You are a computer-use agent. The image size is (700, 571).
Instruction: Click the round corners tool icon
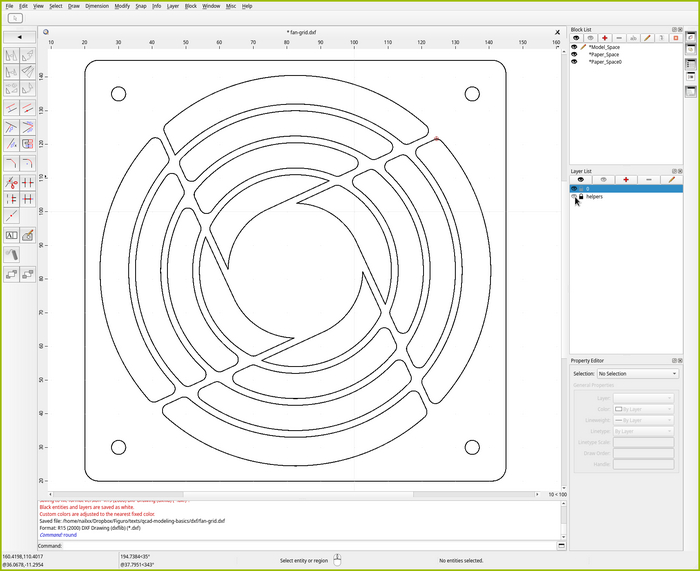pos(28,161)
